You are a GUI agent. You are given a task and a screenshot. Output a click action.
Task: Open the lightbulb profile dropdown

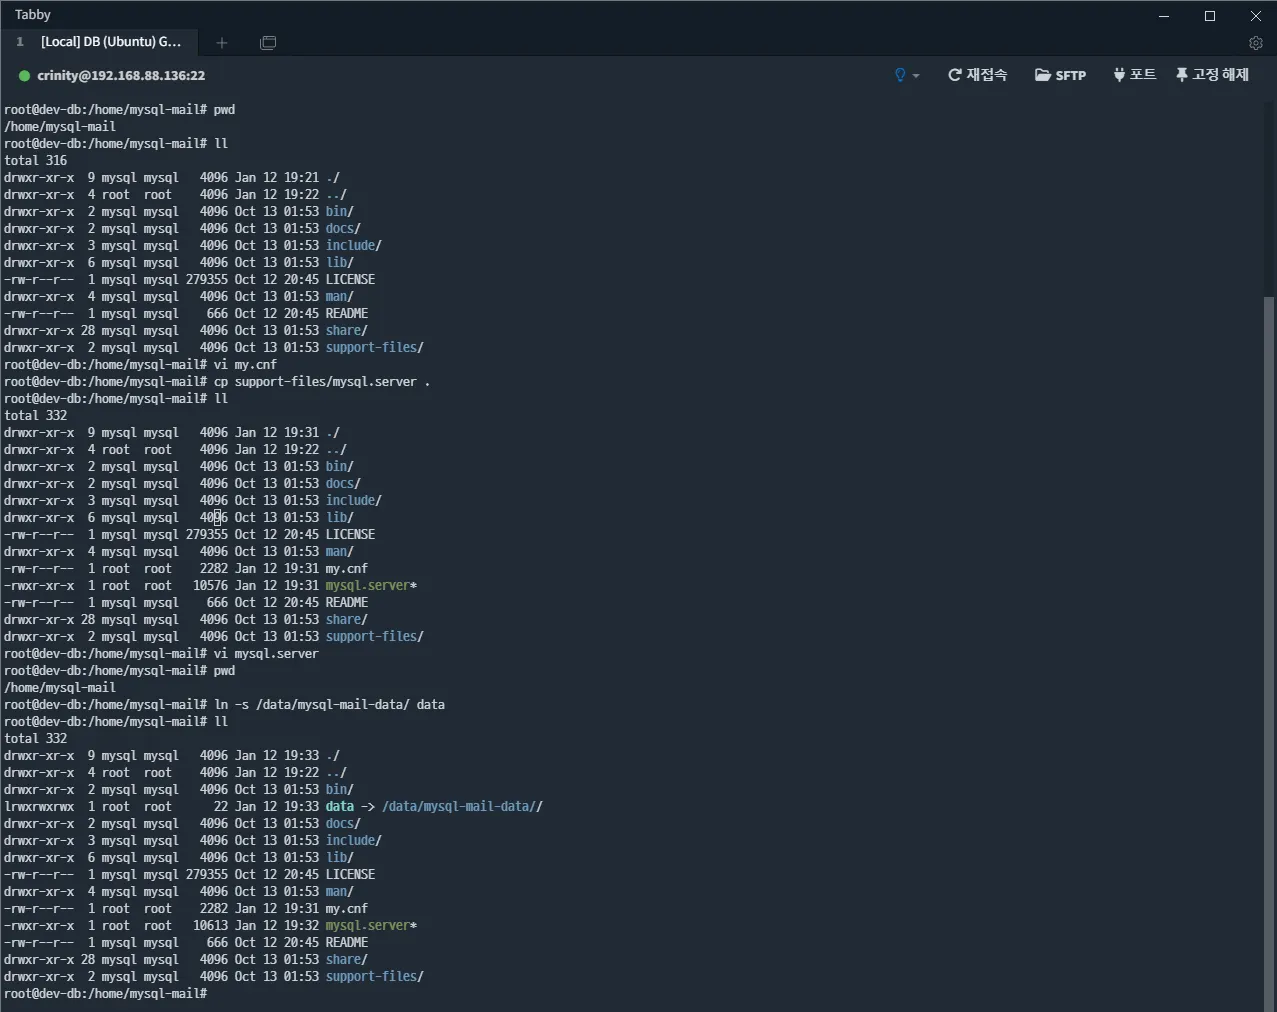(906, 75)
